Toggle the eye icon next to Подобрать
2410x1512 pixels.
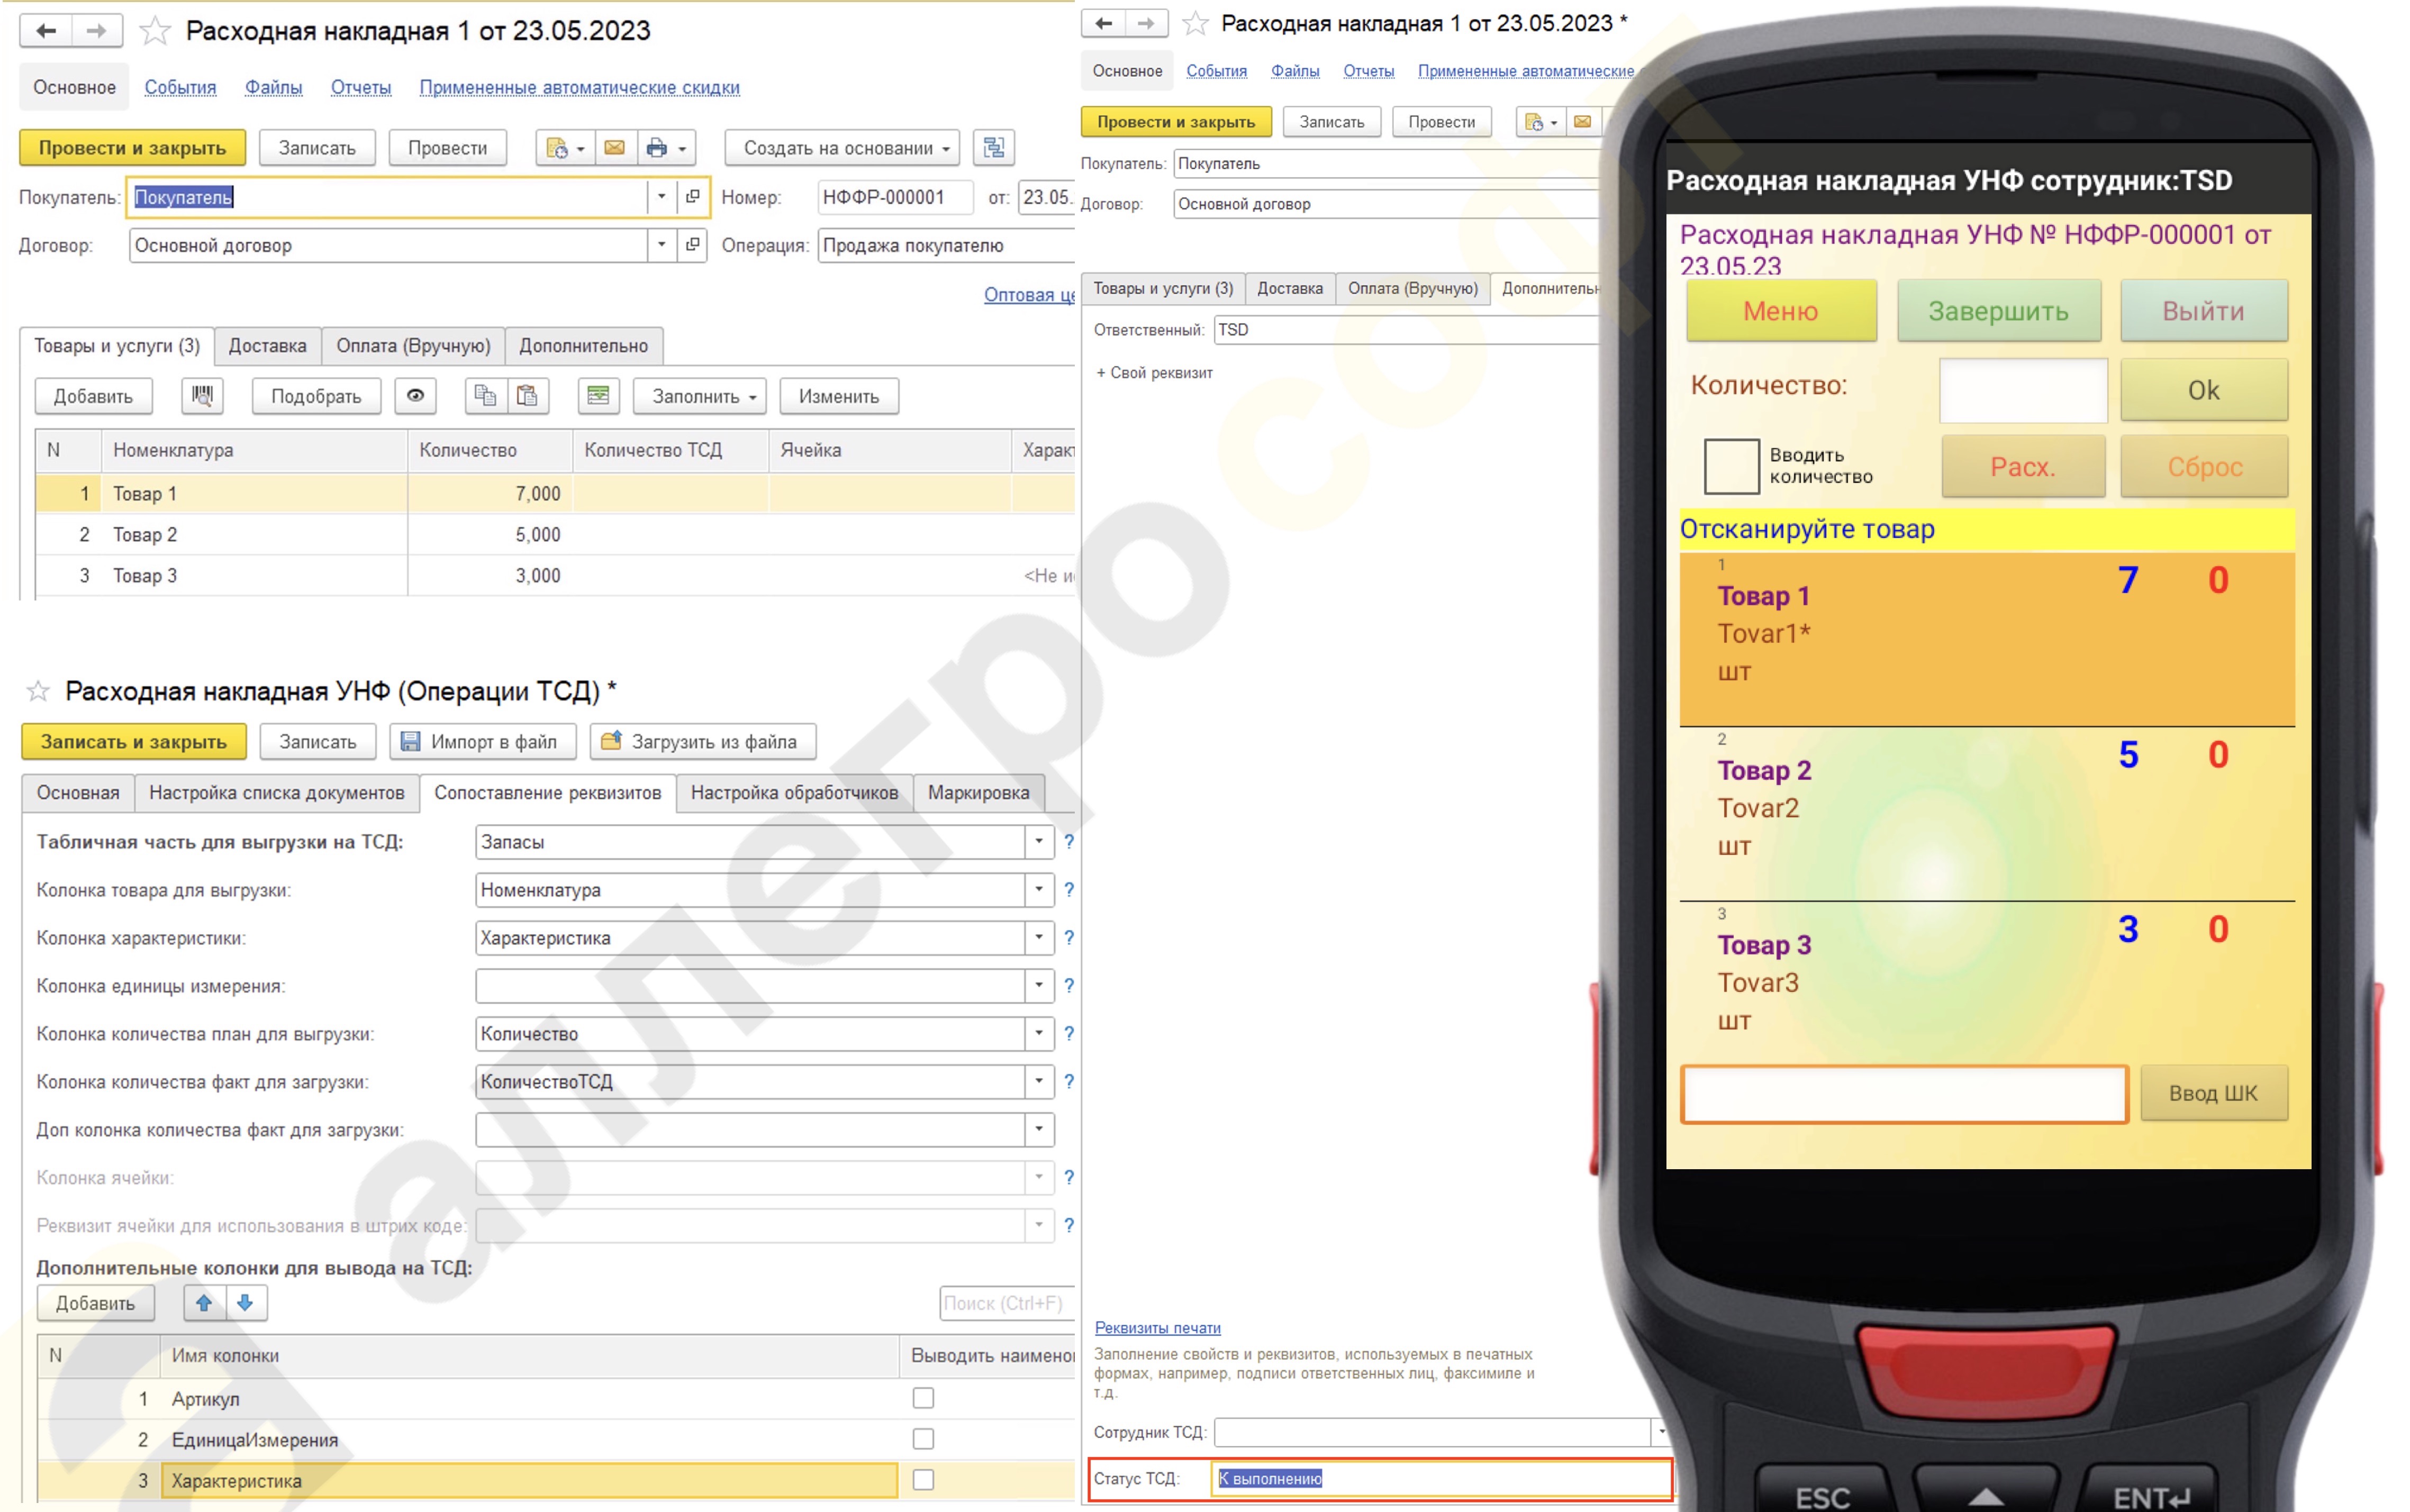(x=415, y=396)
